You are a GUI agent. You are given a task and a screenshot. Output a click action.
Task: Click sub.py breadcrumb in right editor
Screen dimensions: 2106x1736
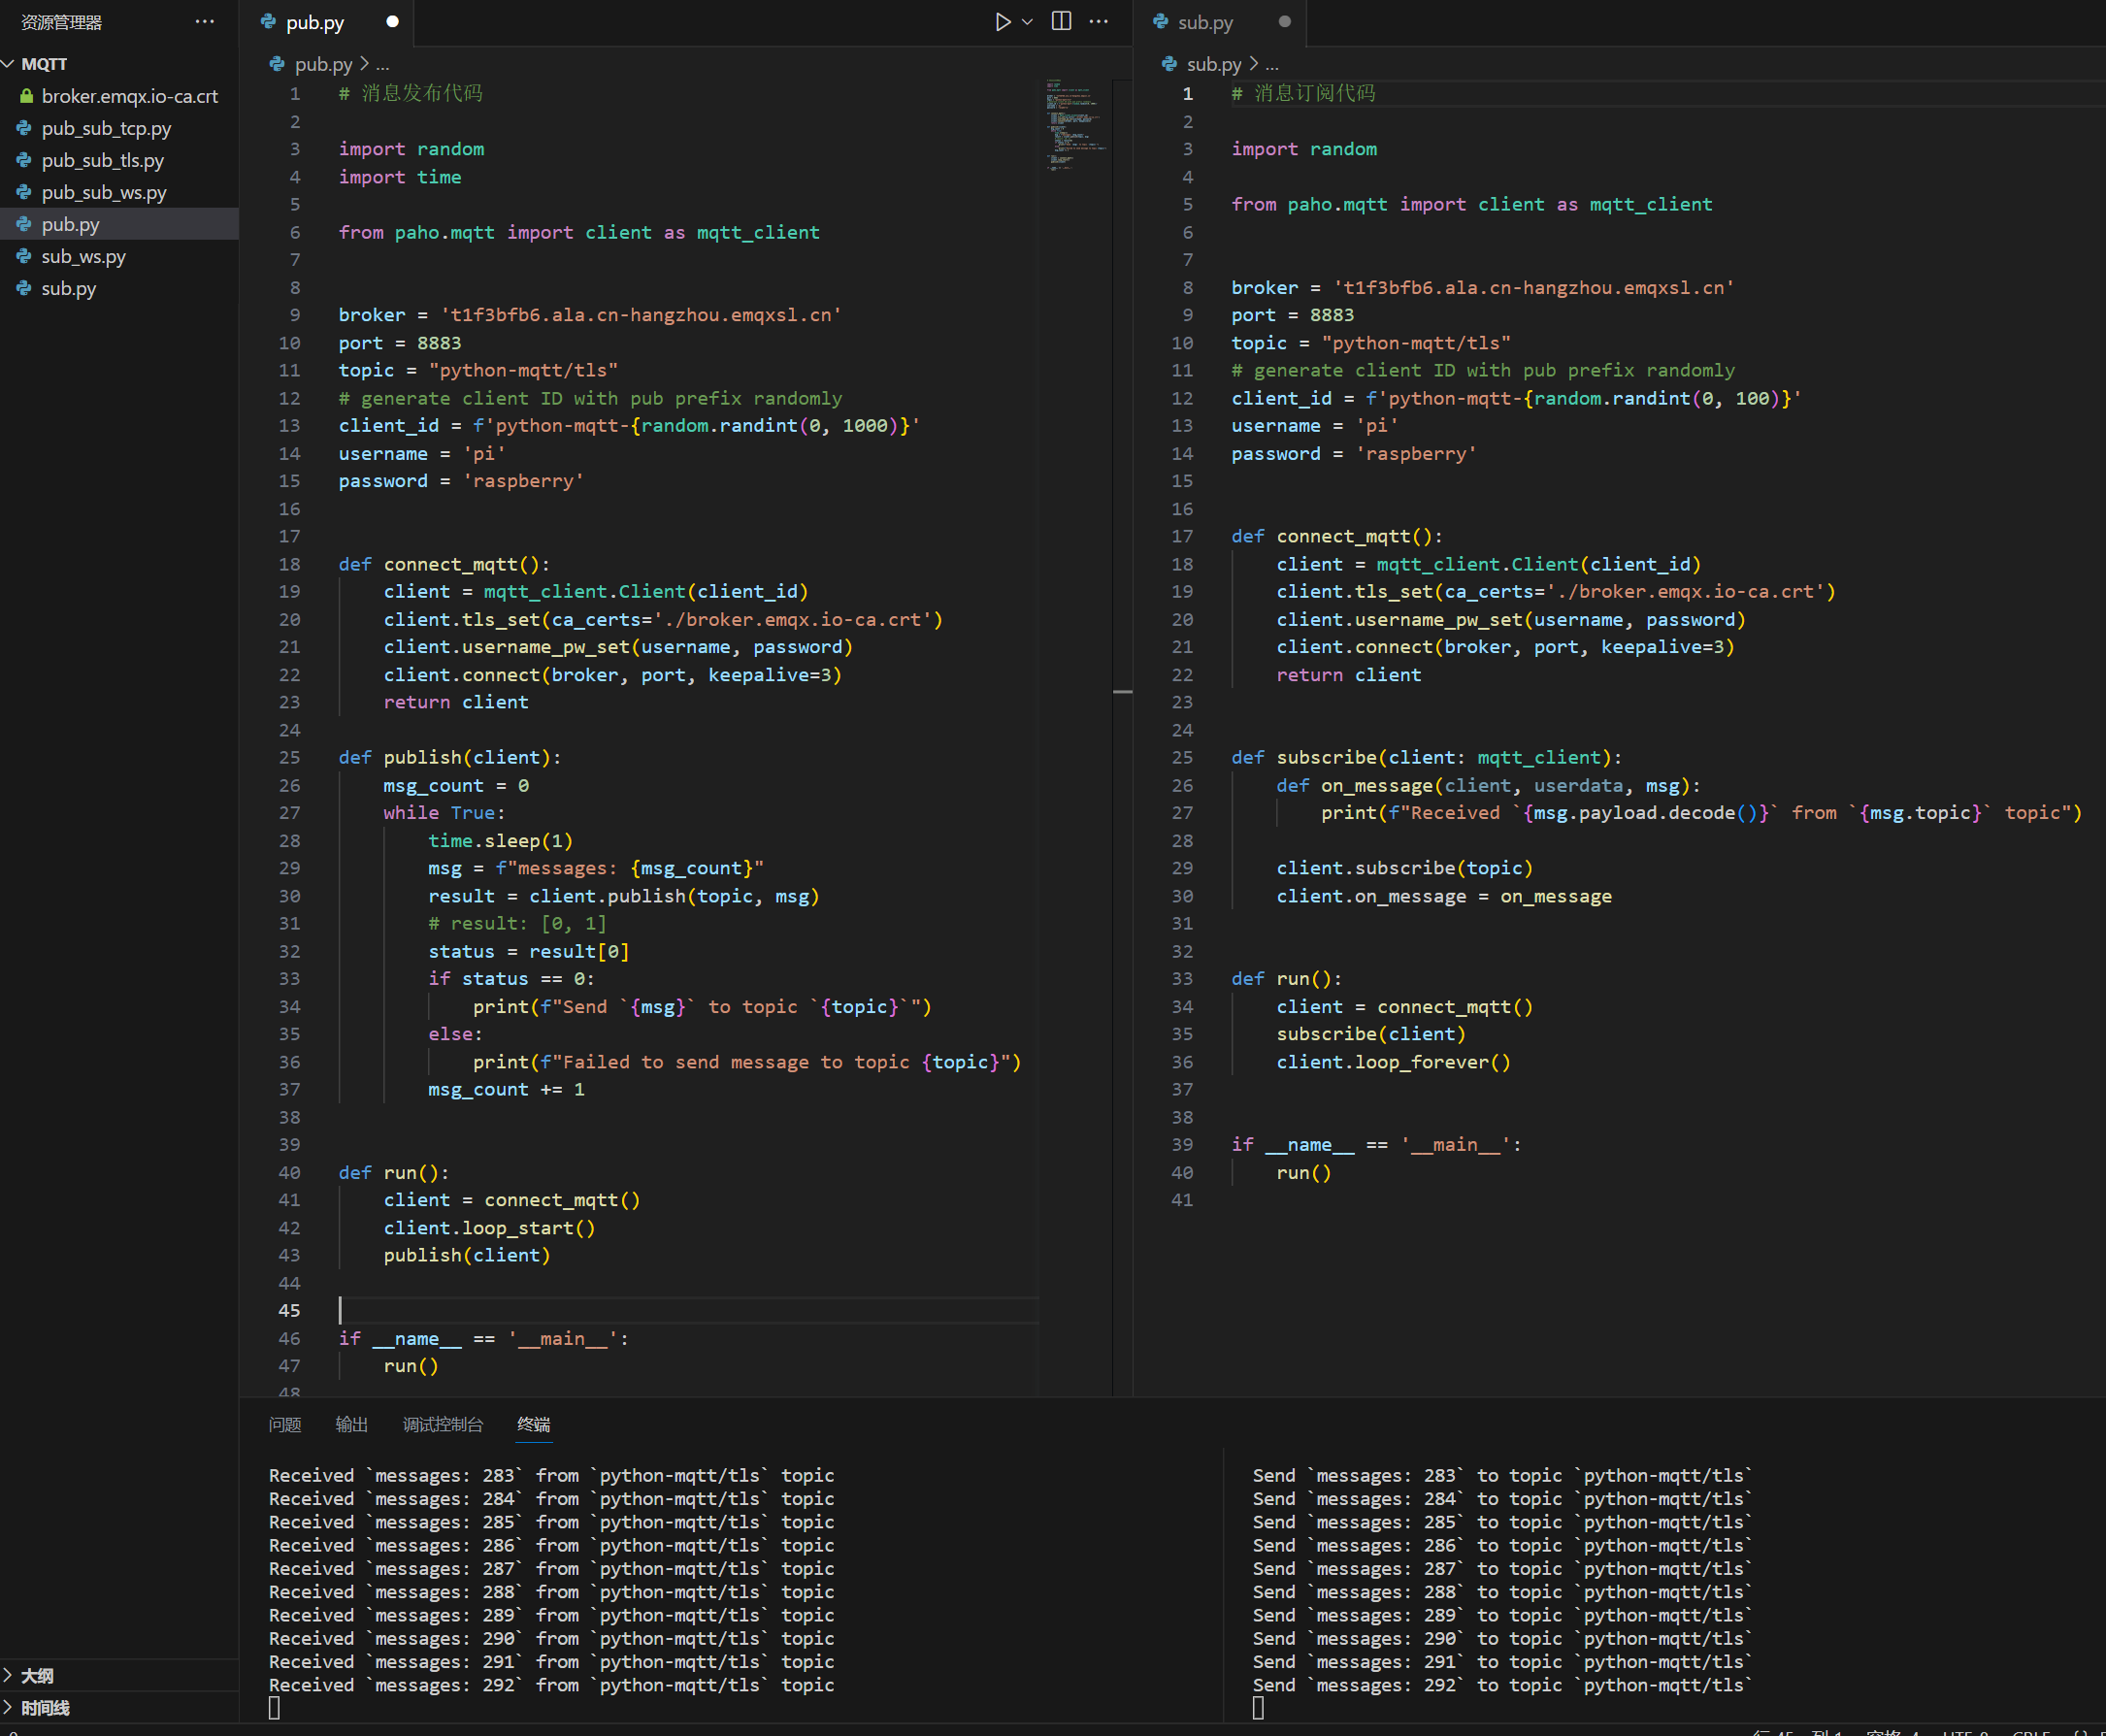[1213, 64]
